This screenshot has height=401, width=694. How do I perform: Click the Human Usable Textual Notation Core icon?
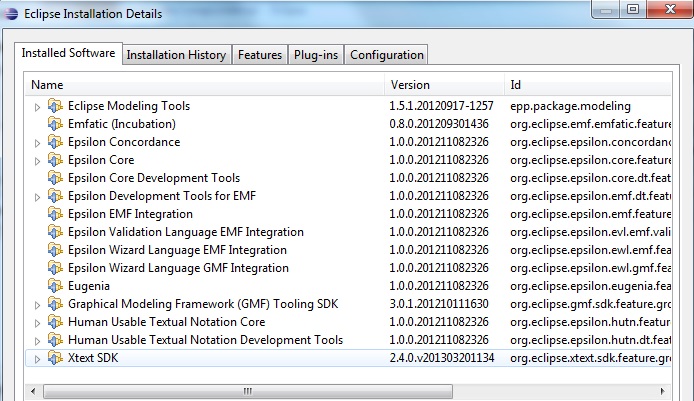pyautogui.click(x=55, y=322)
